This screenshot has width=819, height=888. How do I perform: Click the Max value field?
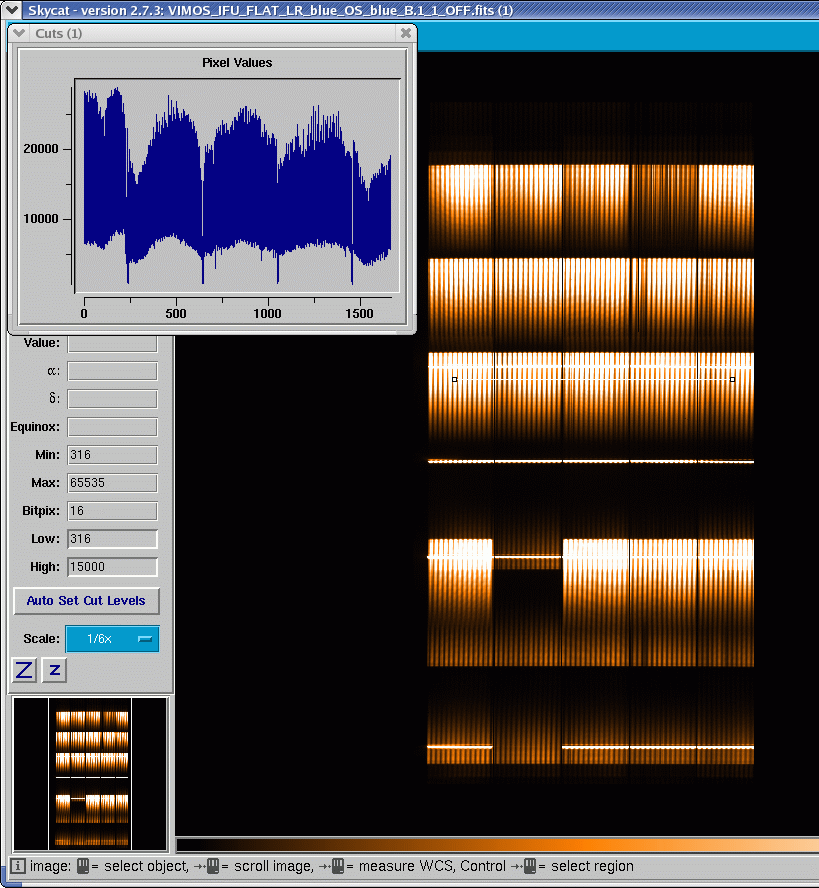coord(113,483)
